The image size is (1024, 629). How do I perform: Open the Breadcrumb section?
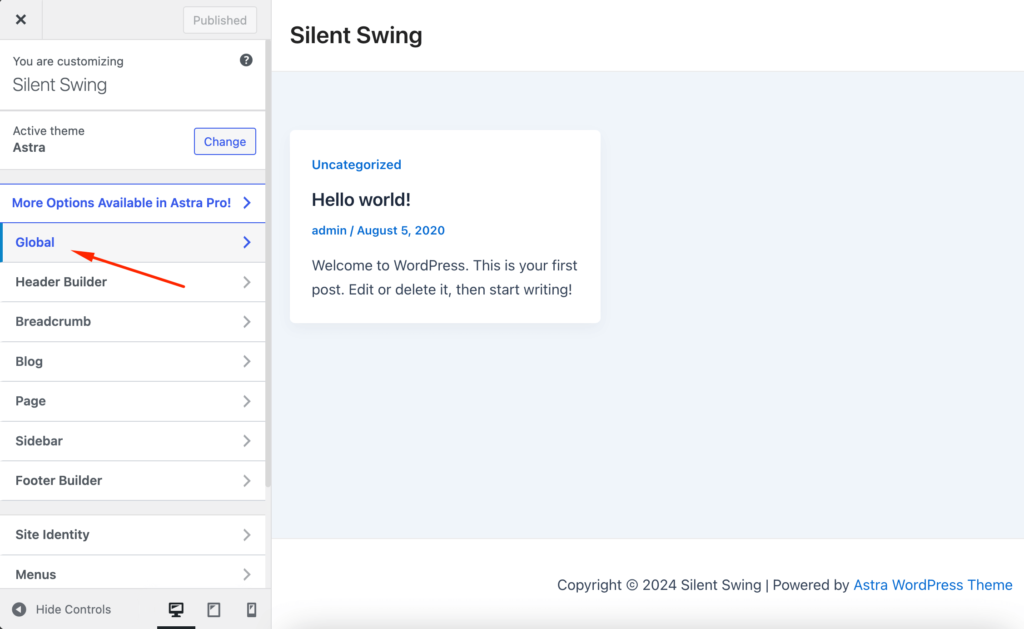coord(133,321)
